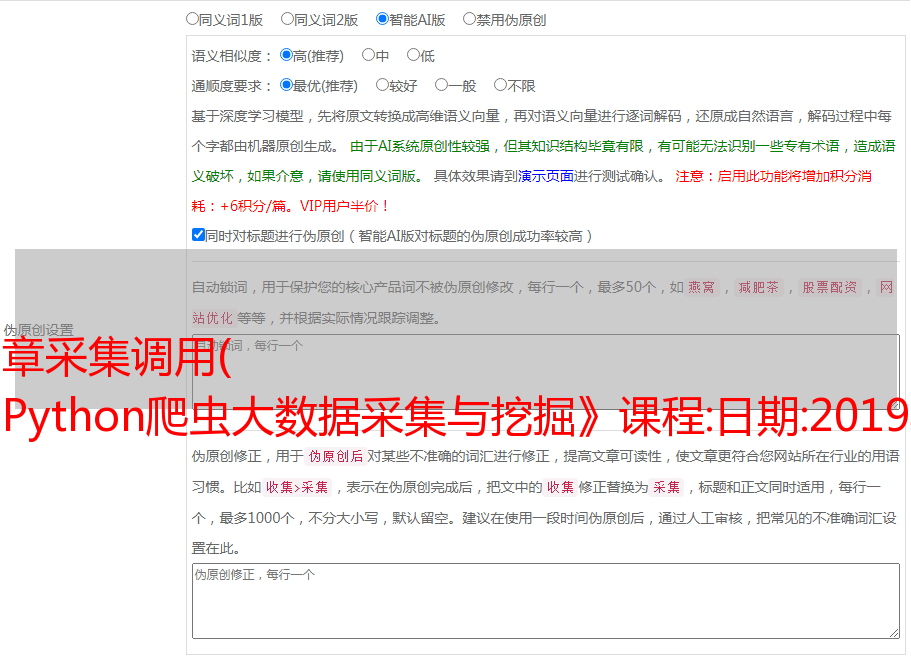The height and width of the screenshot is (658, 911).
Task: Select the 同义词1版 radio option
Action: (x=192, y=19)
